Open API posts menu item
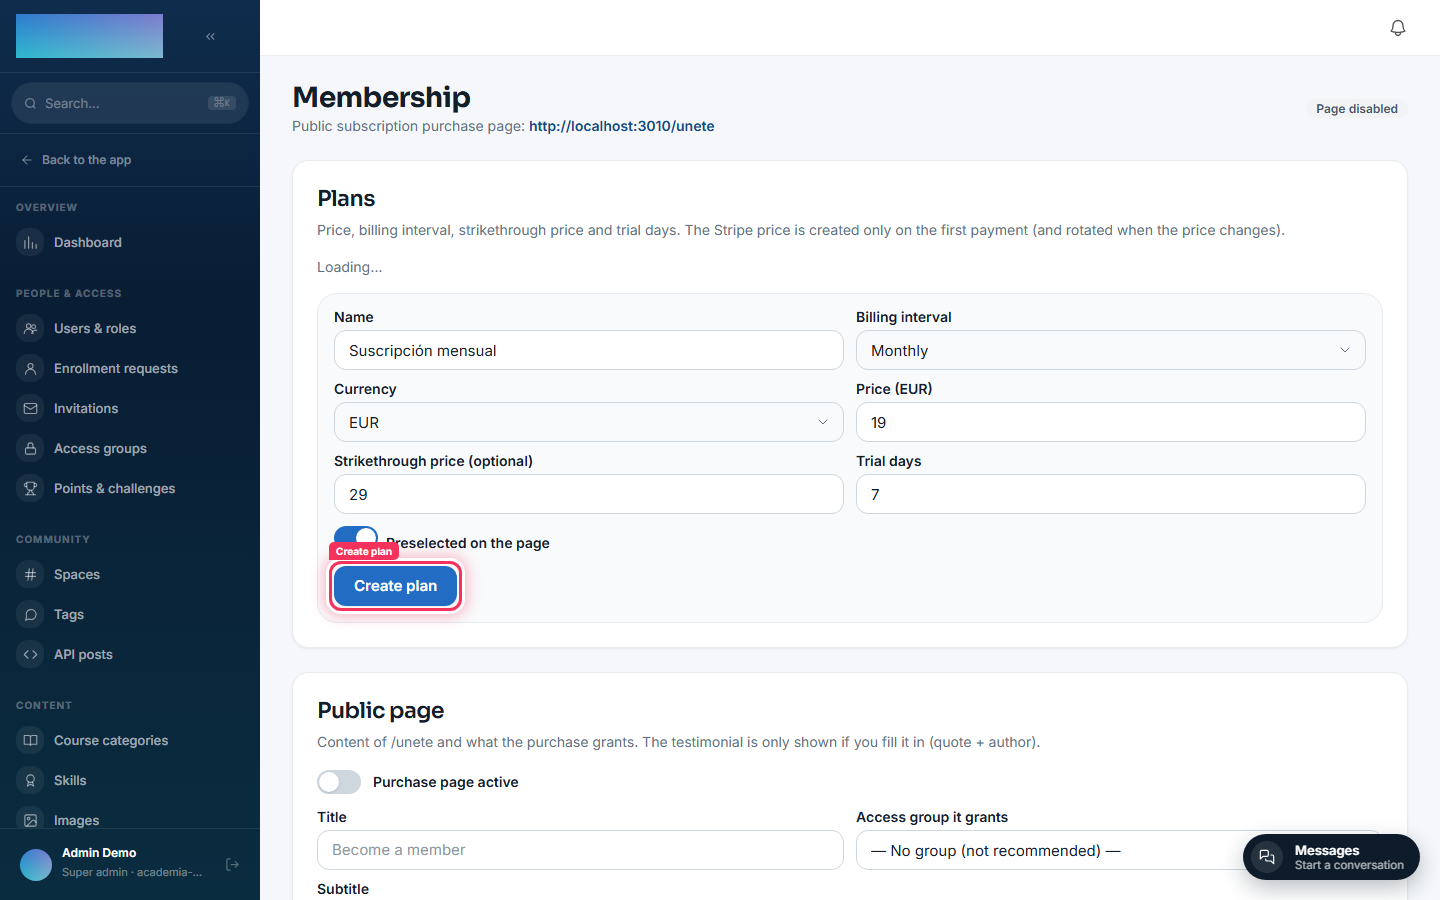1440x900 pixels. 130,655
